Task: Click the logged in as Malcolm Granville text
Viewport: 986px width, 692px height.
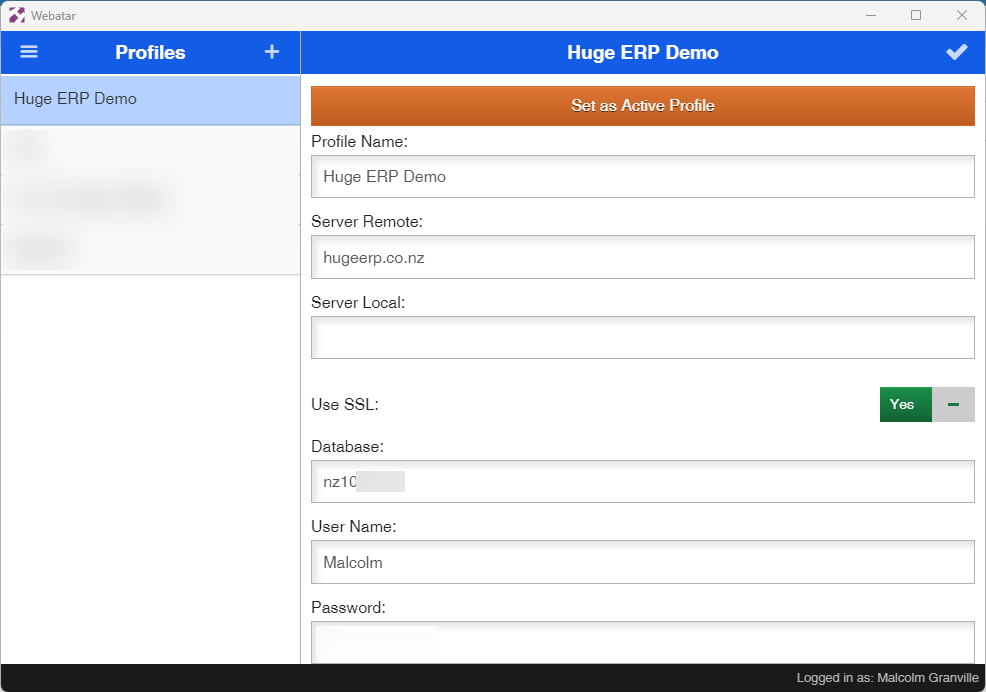Action: click(x=887, y=678)
